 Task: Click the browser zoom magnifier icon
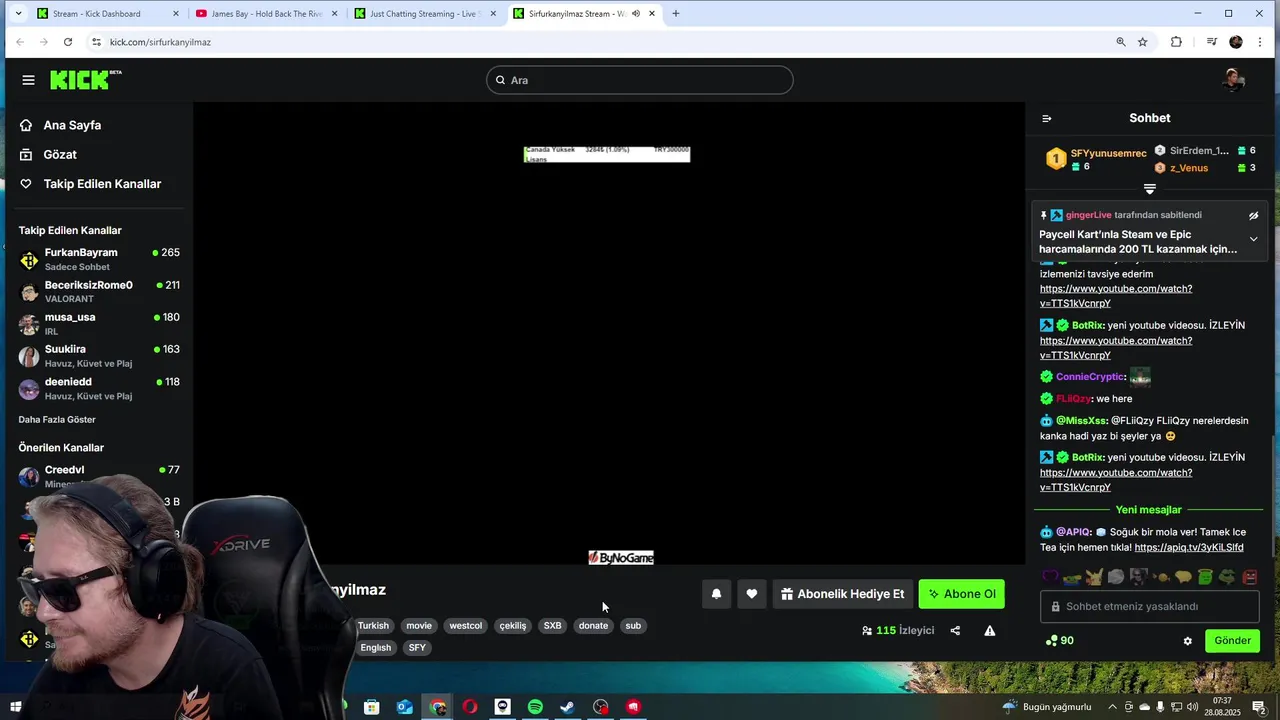click(1121, 42)
